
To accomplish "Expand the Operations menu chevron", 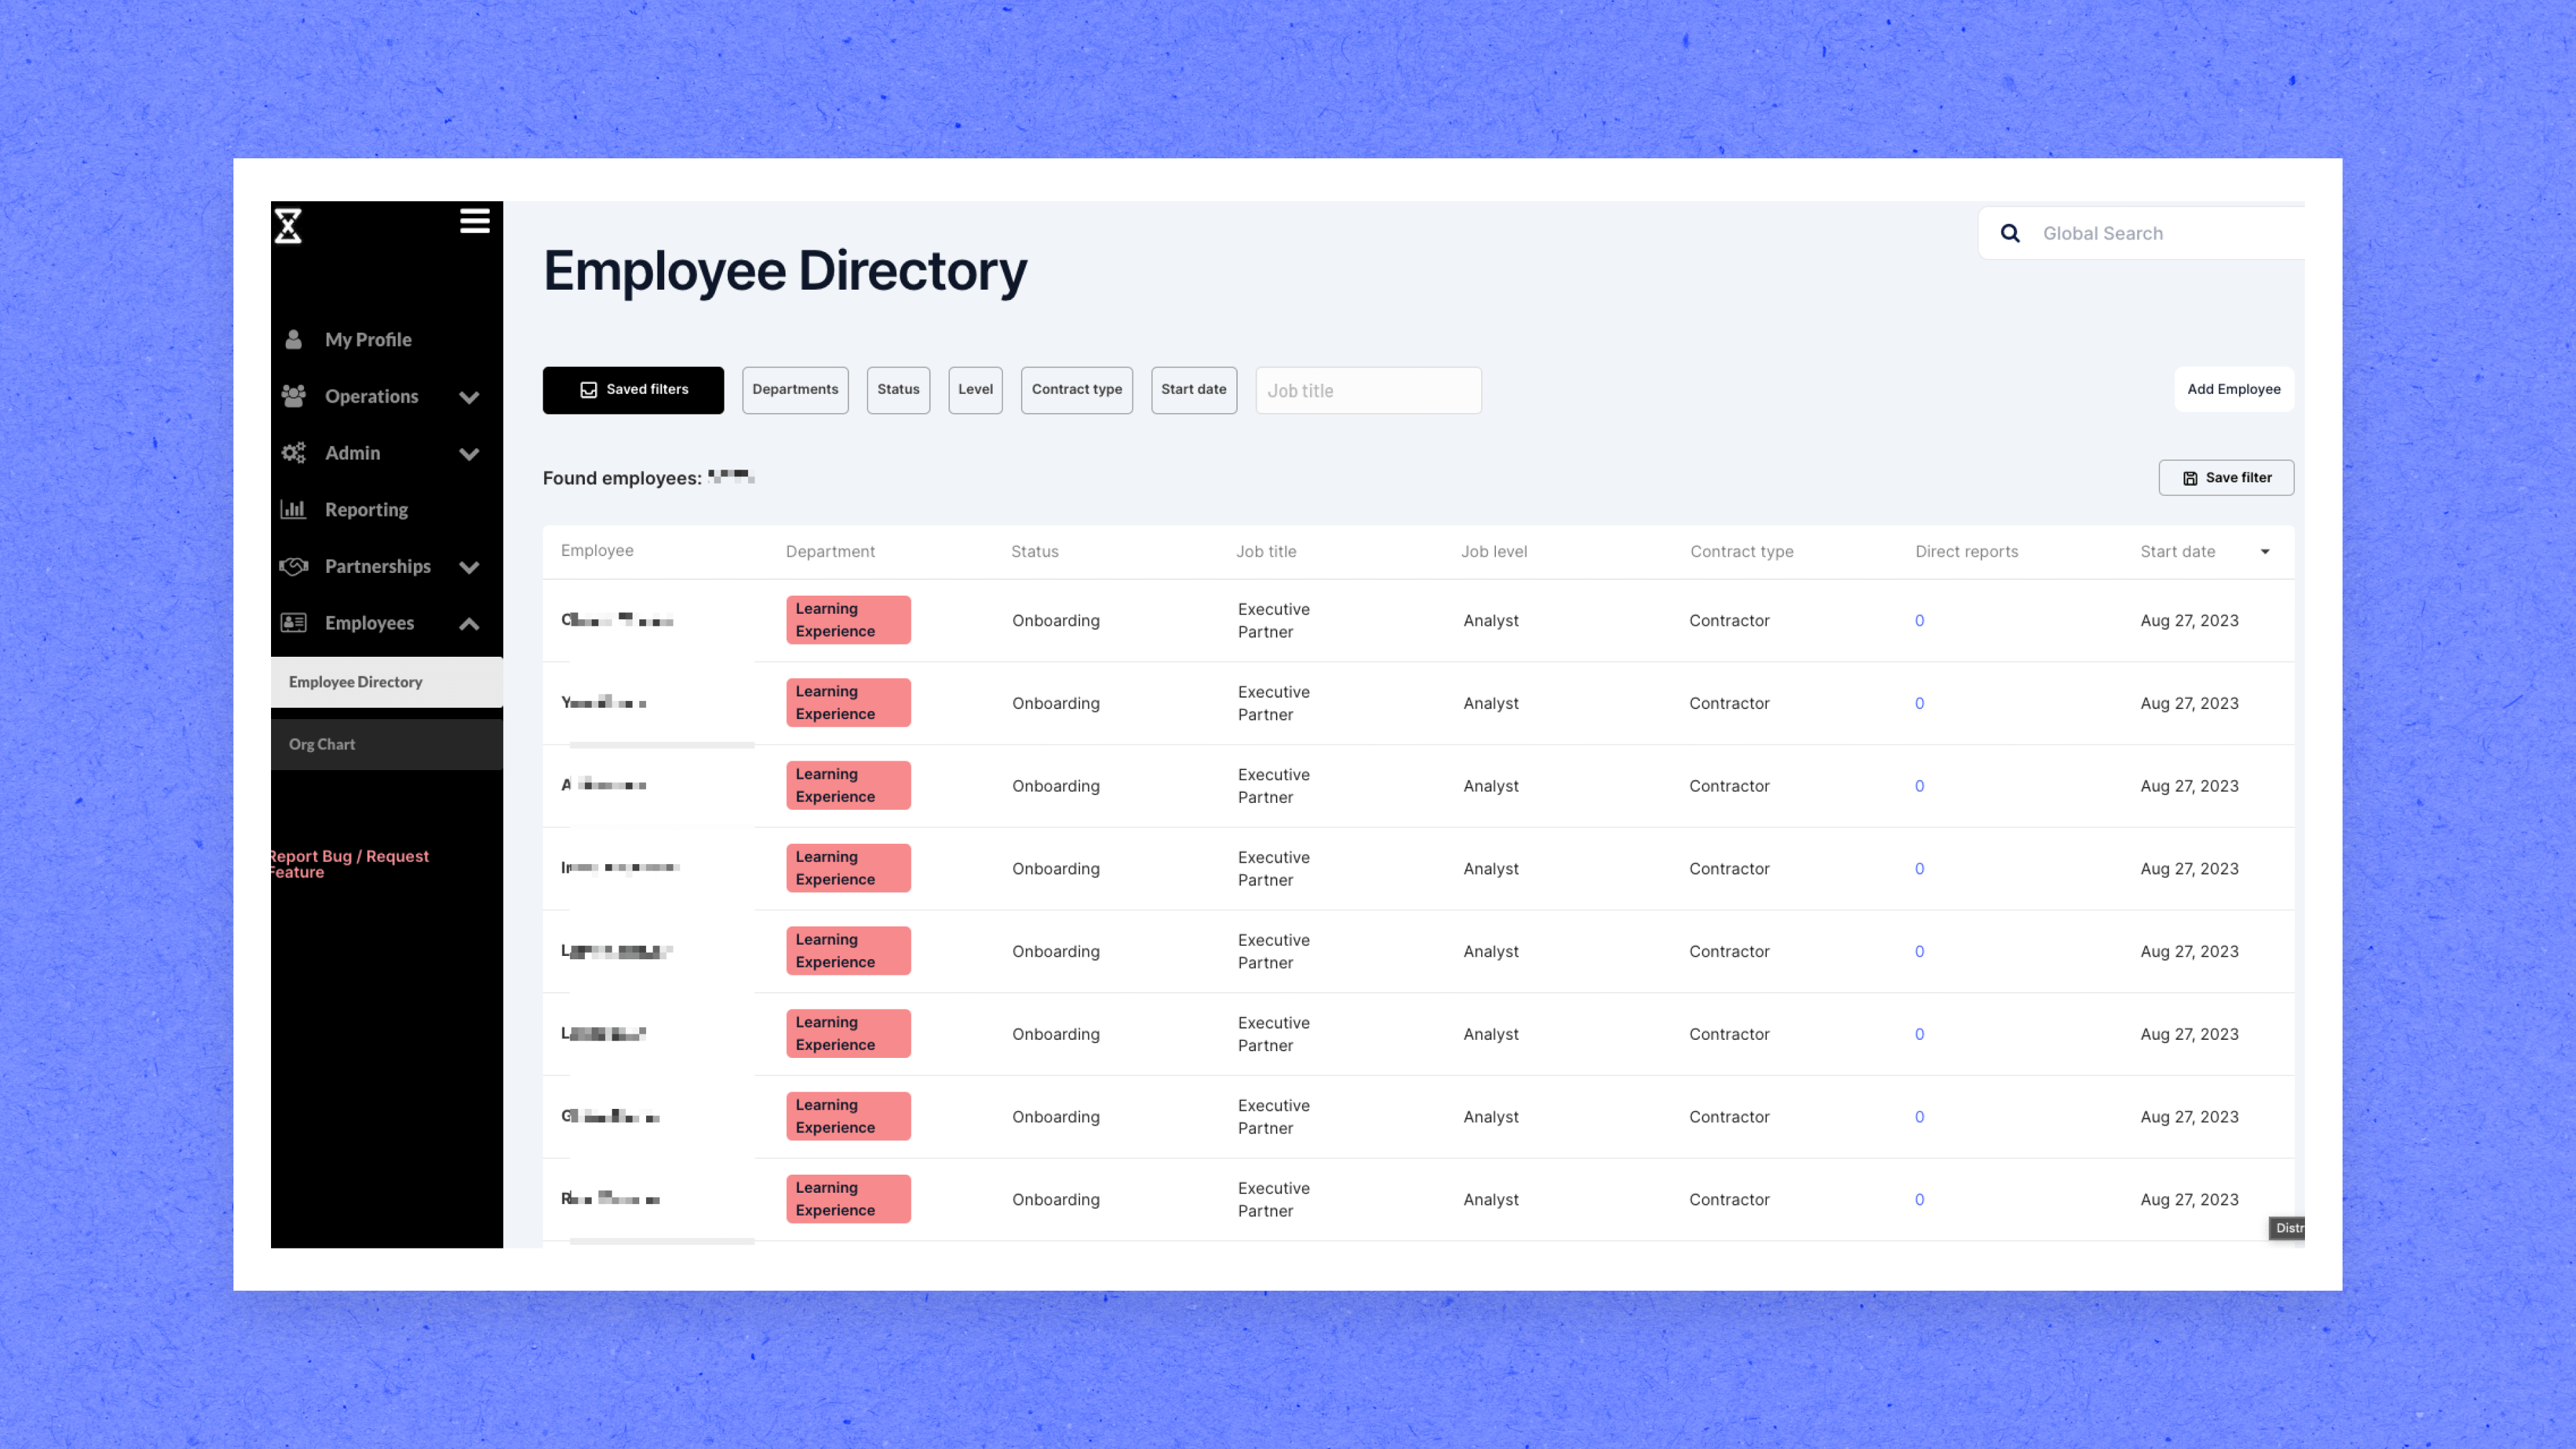I will click(x=469, y=397).
